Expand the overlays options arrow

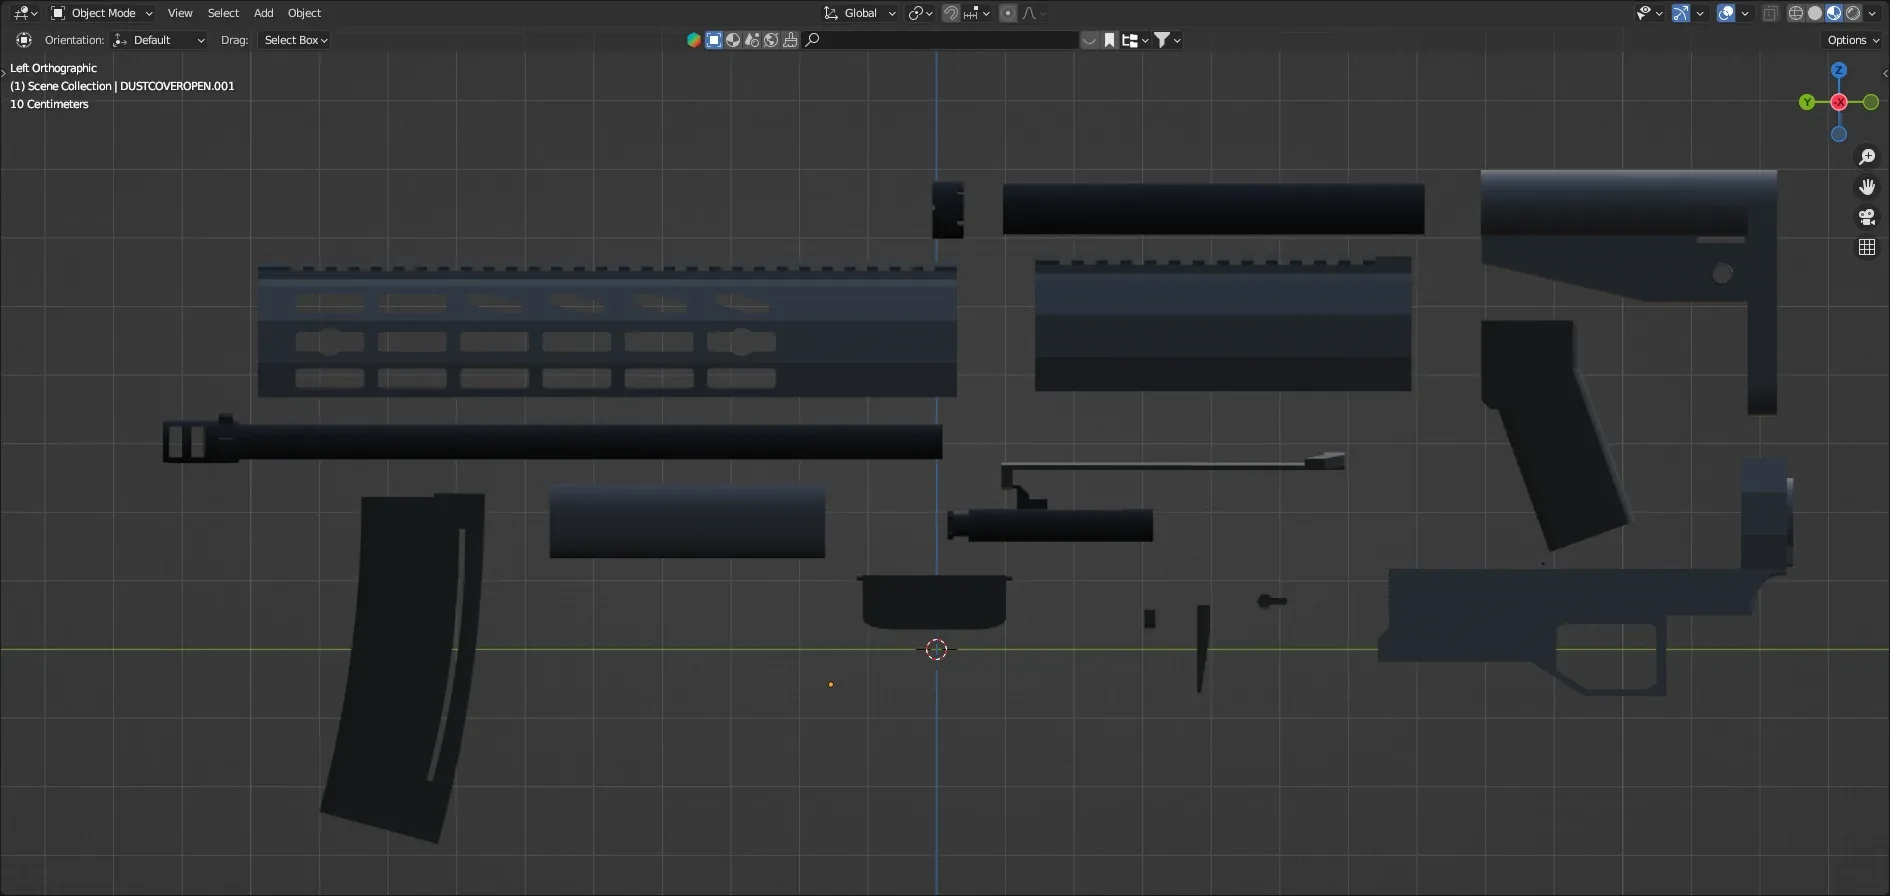click(x=1744, y=13)
